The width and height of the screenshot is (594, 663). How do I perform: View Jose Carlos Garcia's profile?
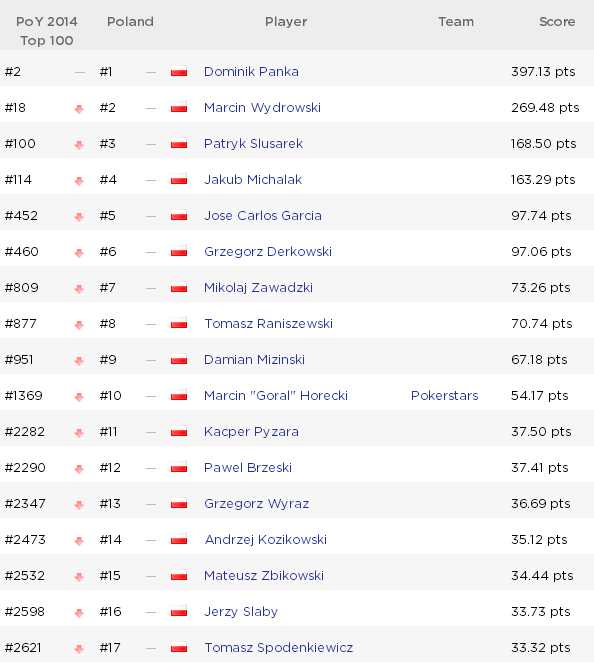263,216
